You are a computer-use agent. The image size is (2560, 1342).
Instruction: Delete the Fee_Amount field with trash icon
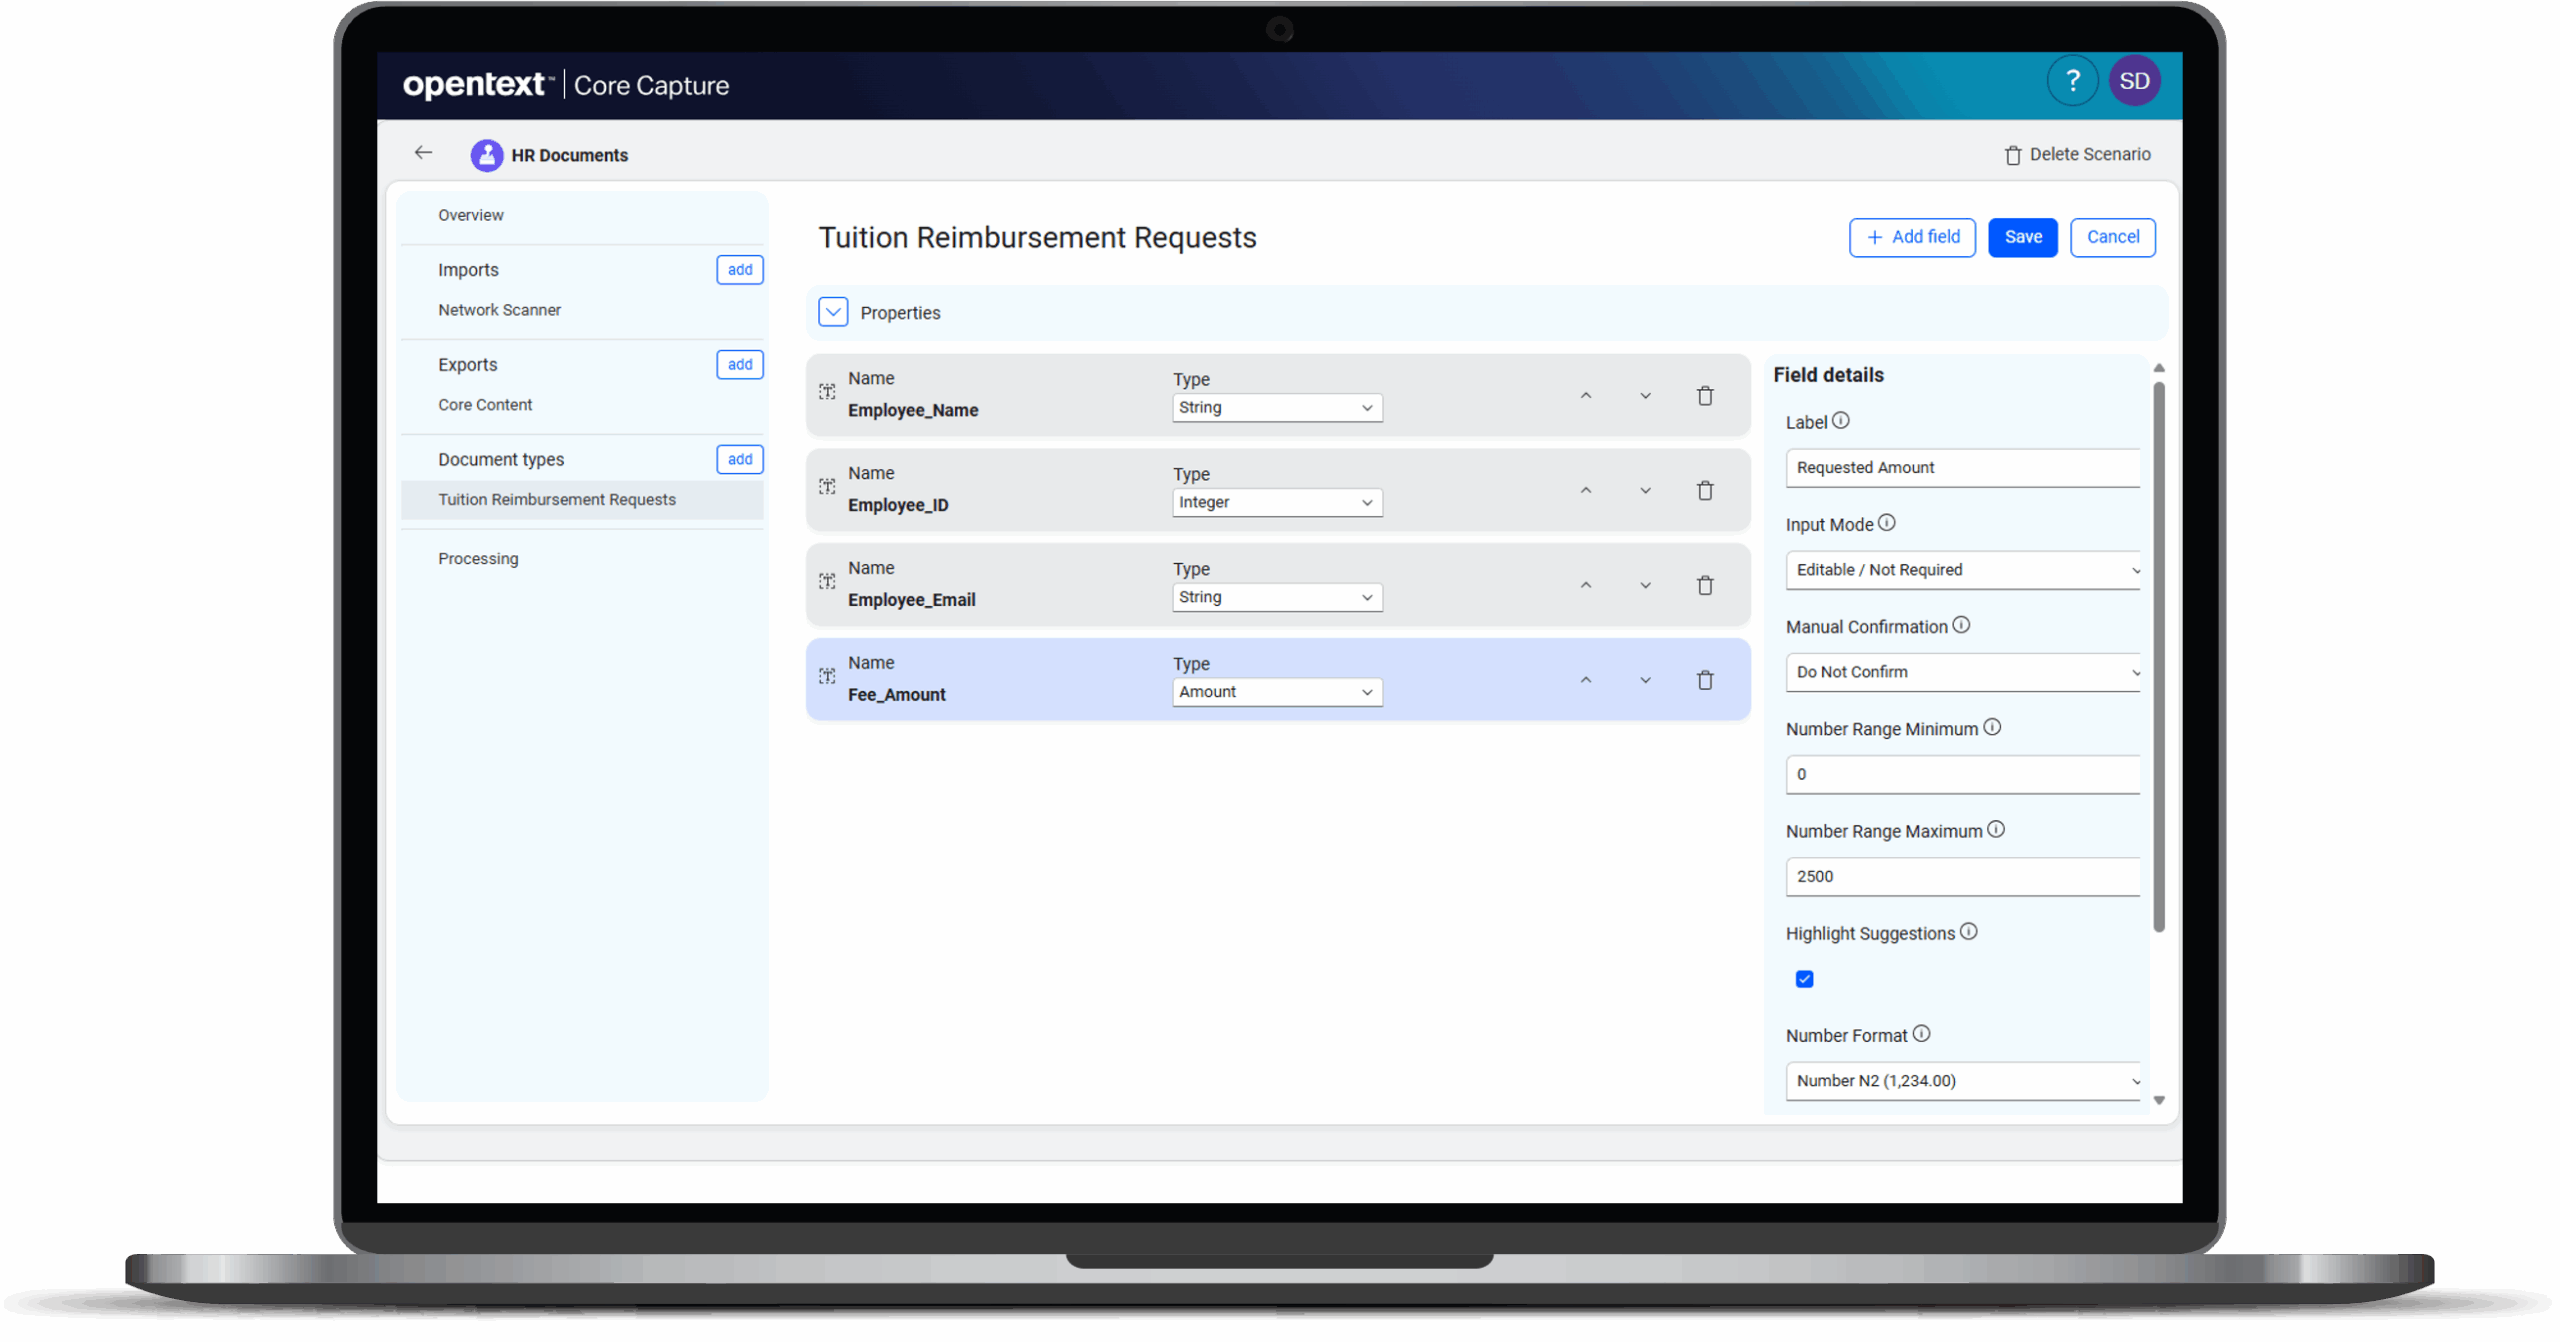tap(1705, 681)
